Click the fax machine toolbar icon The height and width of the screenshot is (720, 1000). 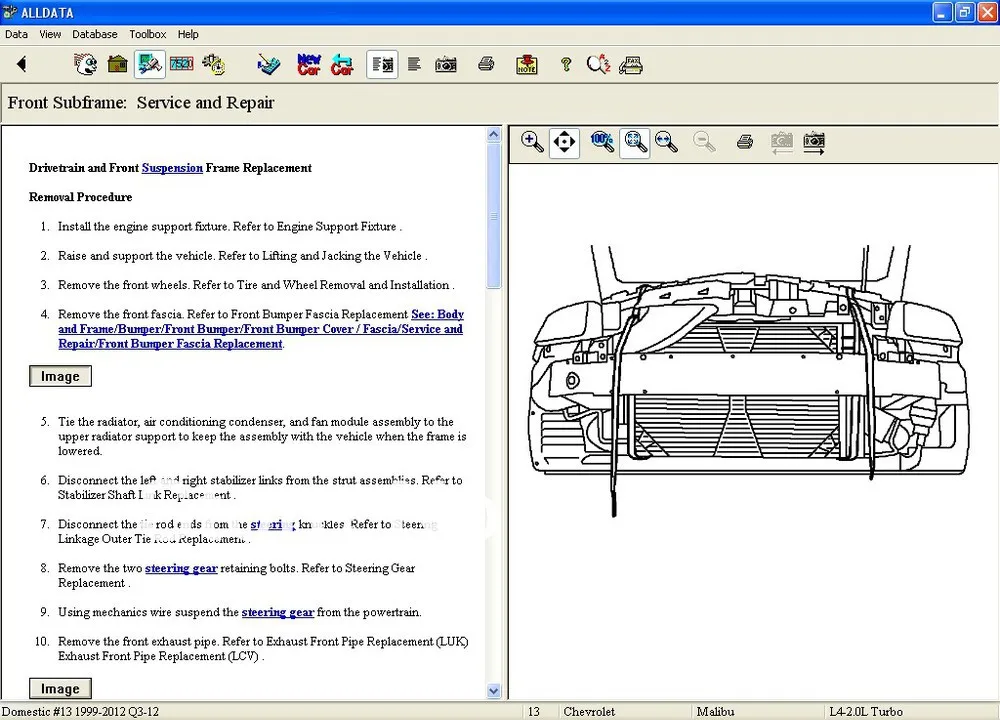coord(630,64)
